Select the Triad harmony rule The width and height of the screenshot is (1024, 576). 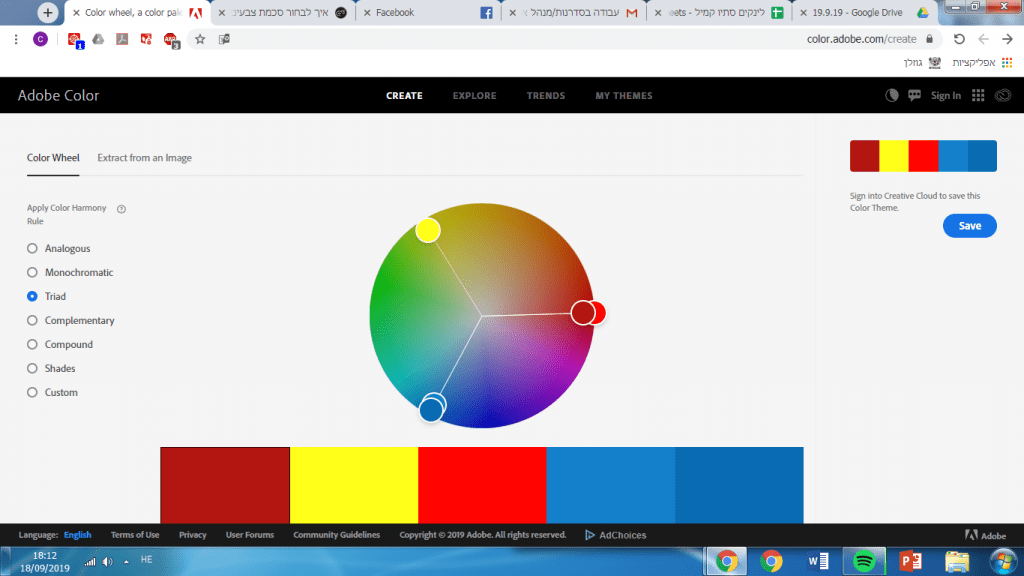coord(32,296)
